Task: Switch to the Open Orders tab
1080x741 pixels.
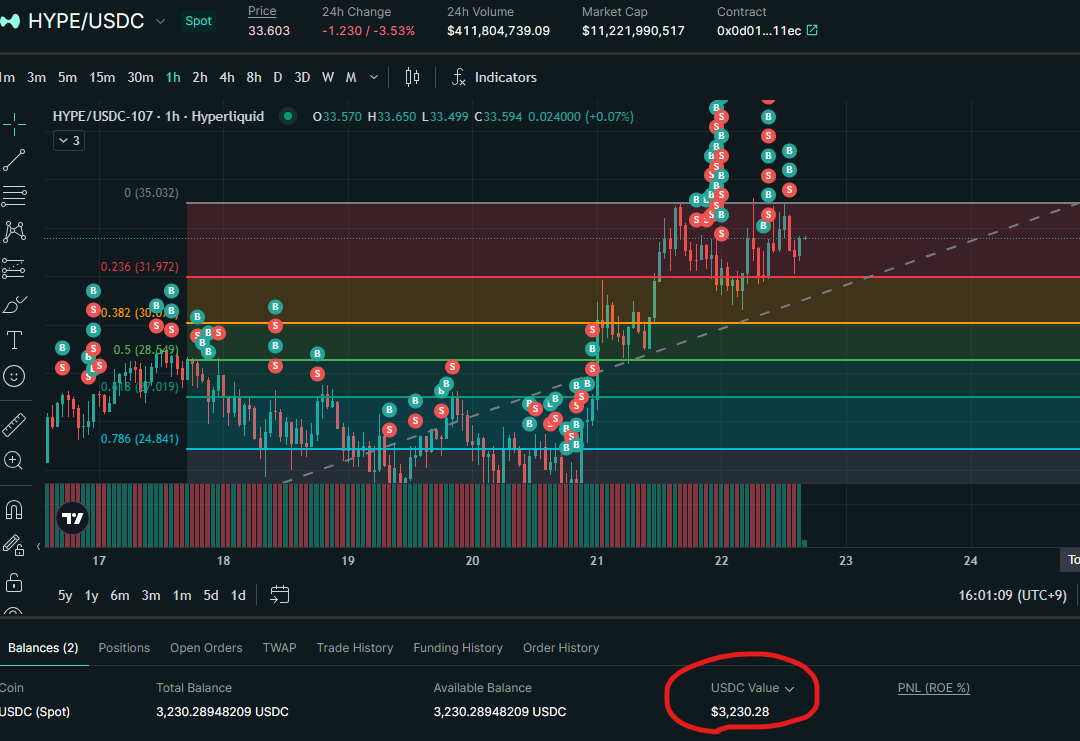Action: (x=206, y=648)
